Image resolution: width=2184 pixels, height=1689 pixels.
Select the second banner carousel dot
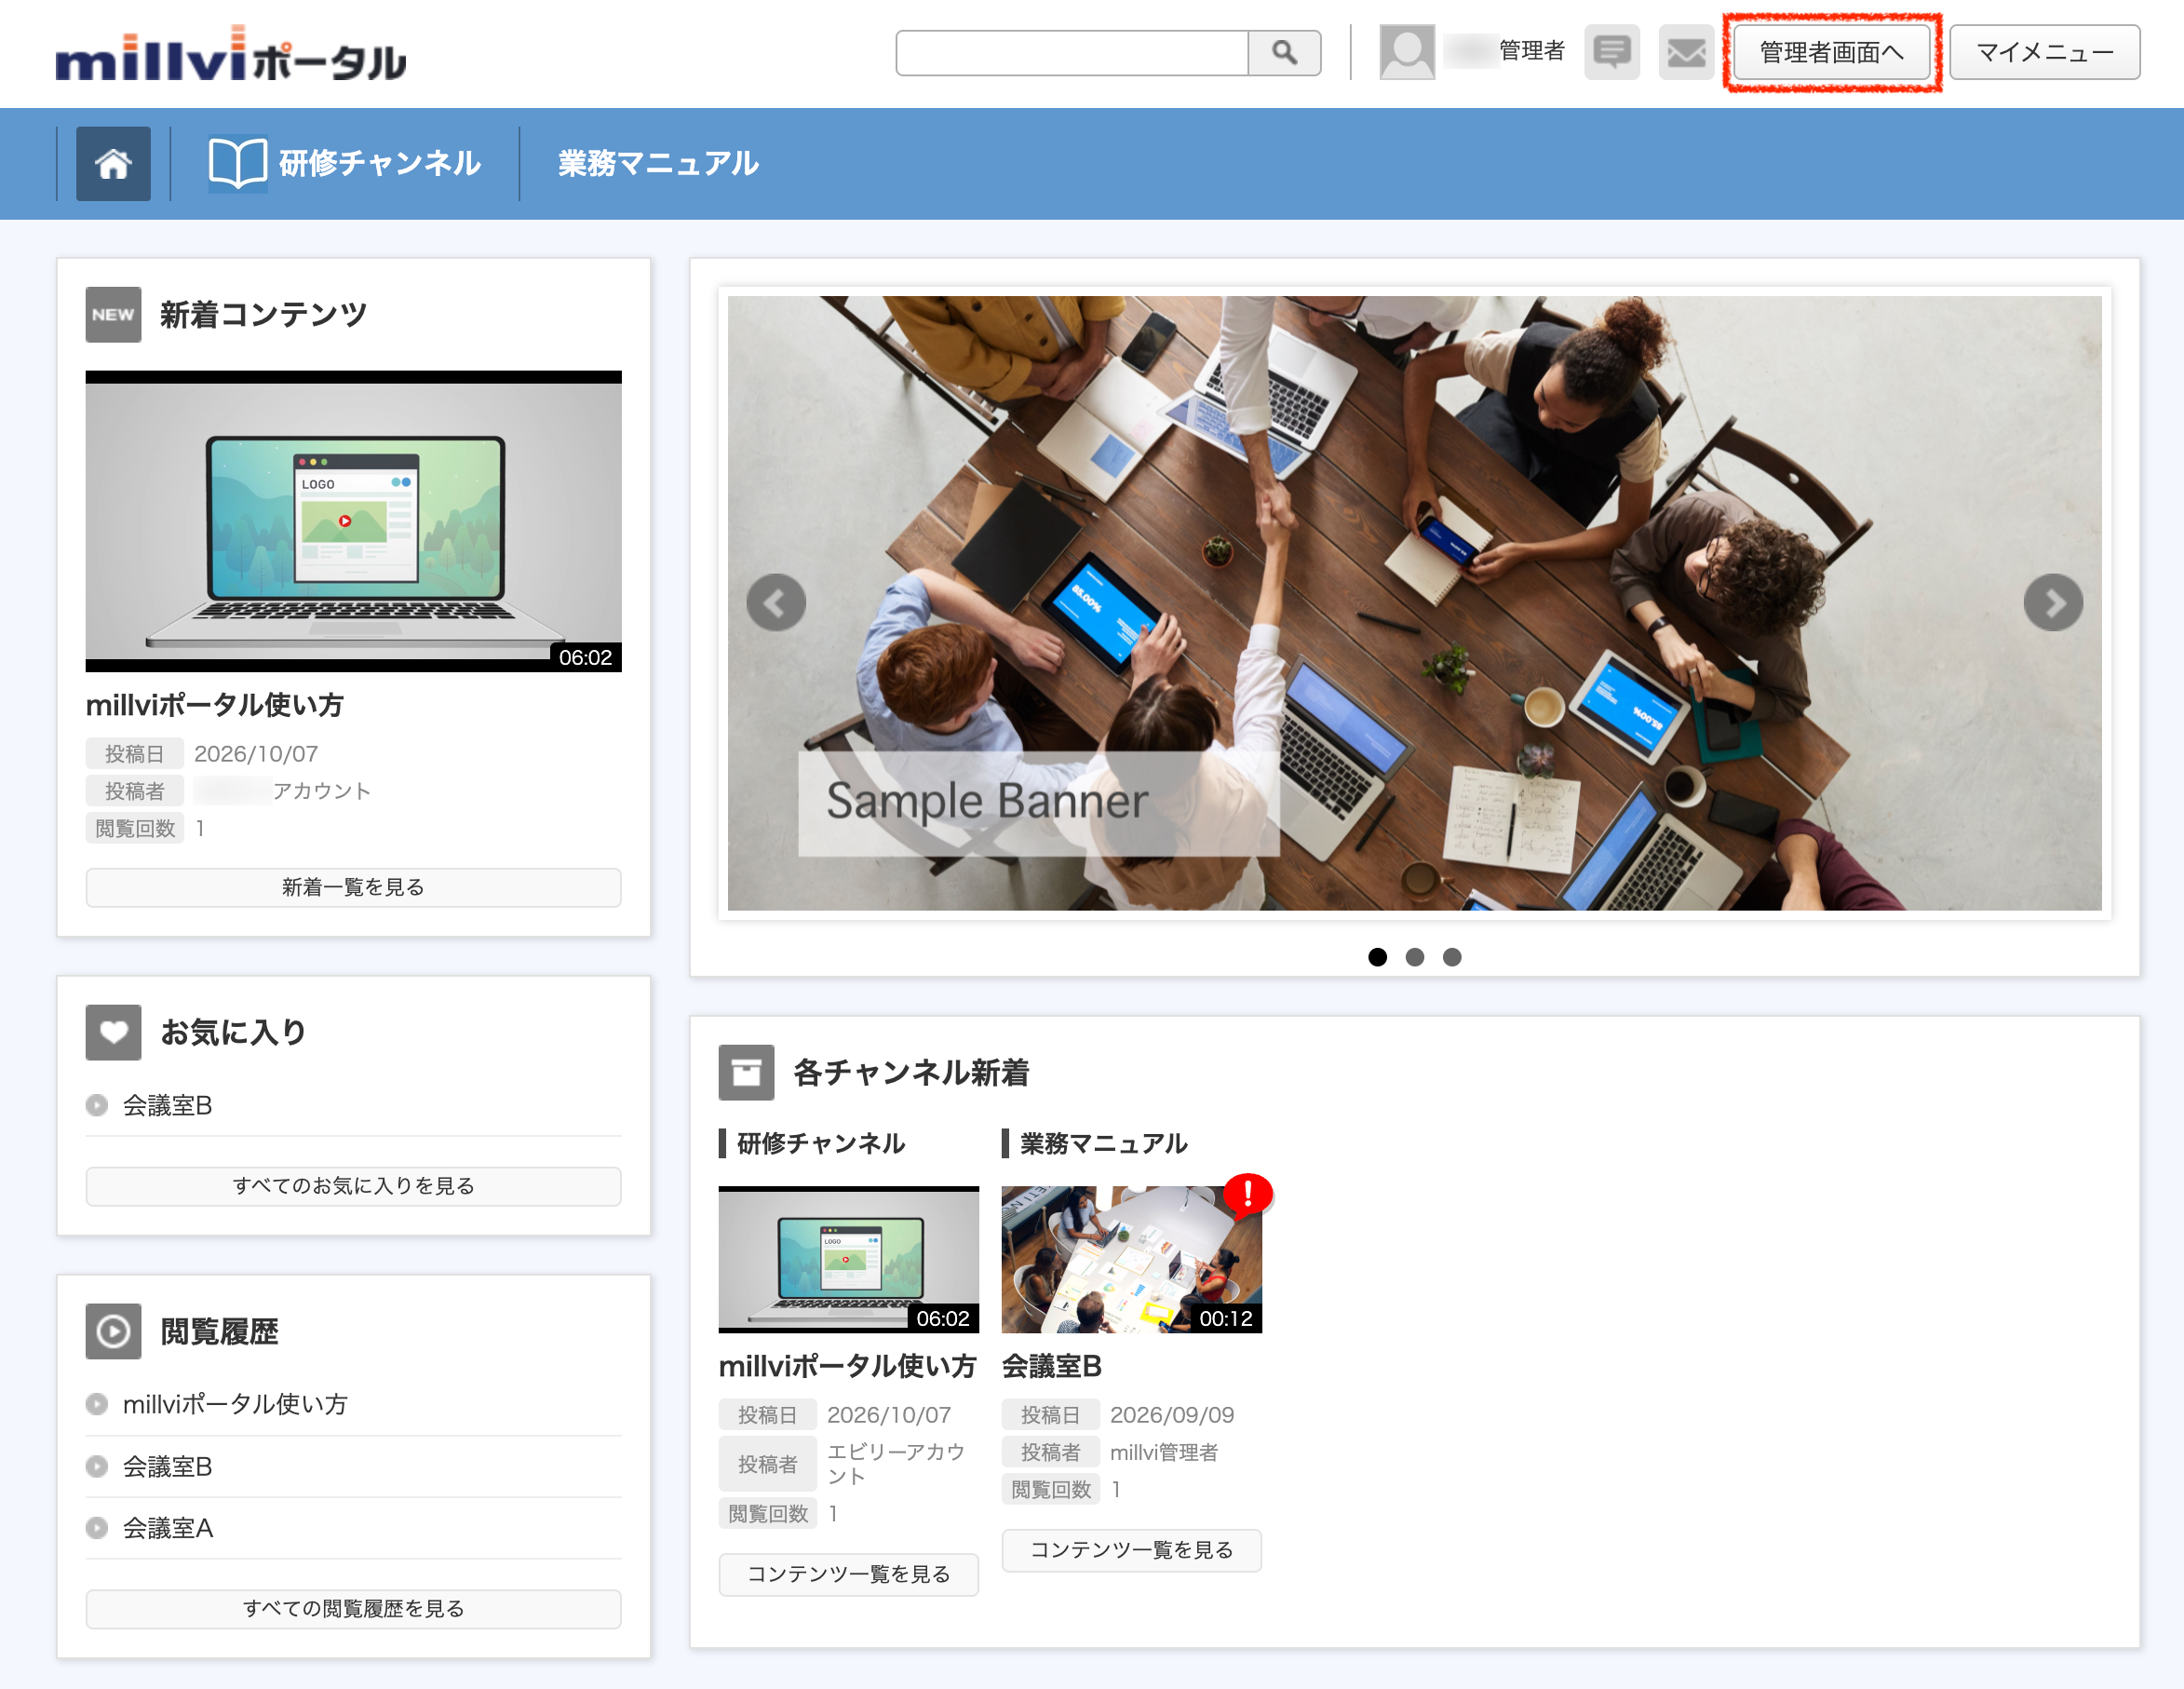click(1415, 957)
